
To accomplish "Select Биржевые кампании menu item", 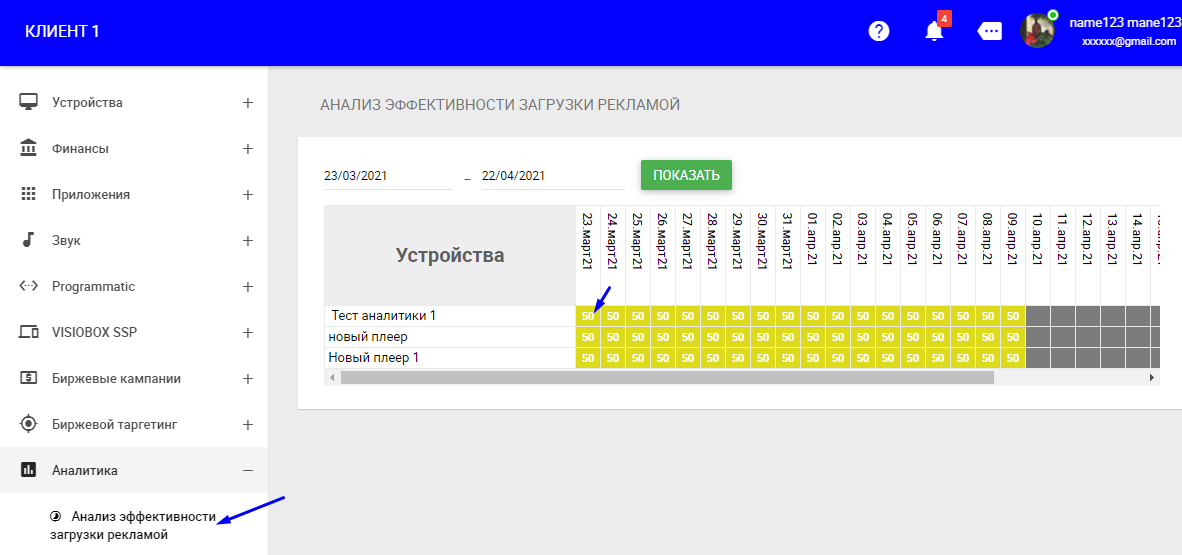I will [x=116, y=378].
